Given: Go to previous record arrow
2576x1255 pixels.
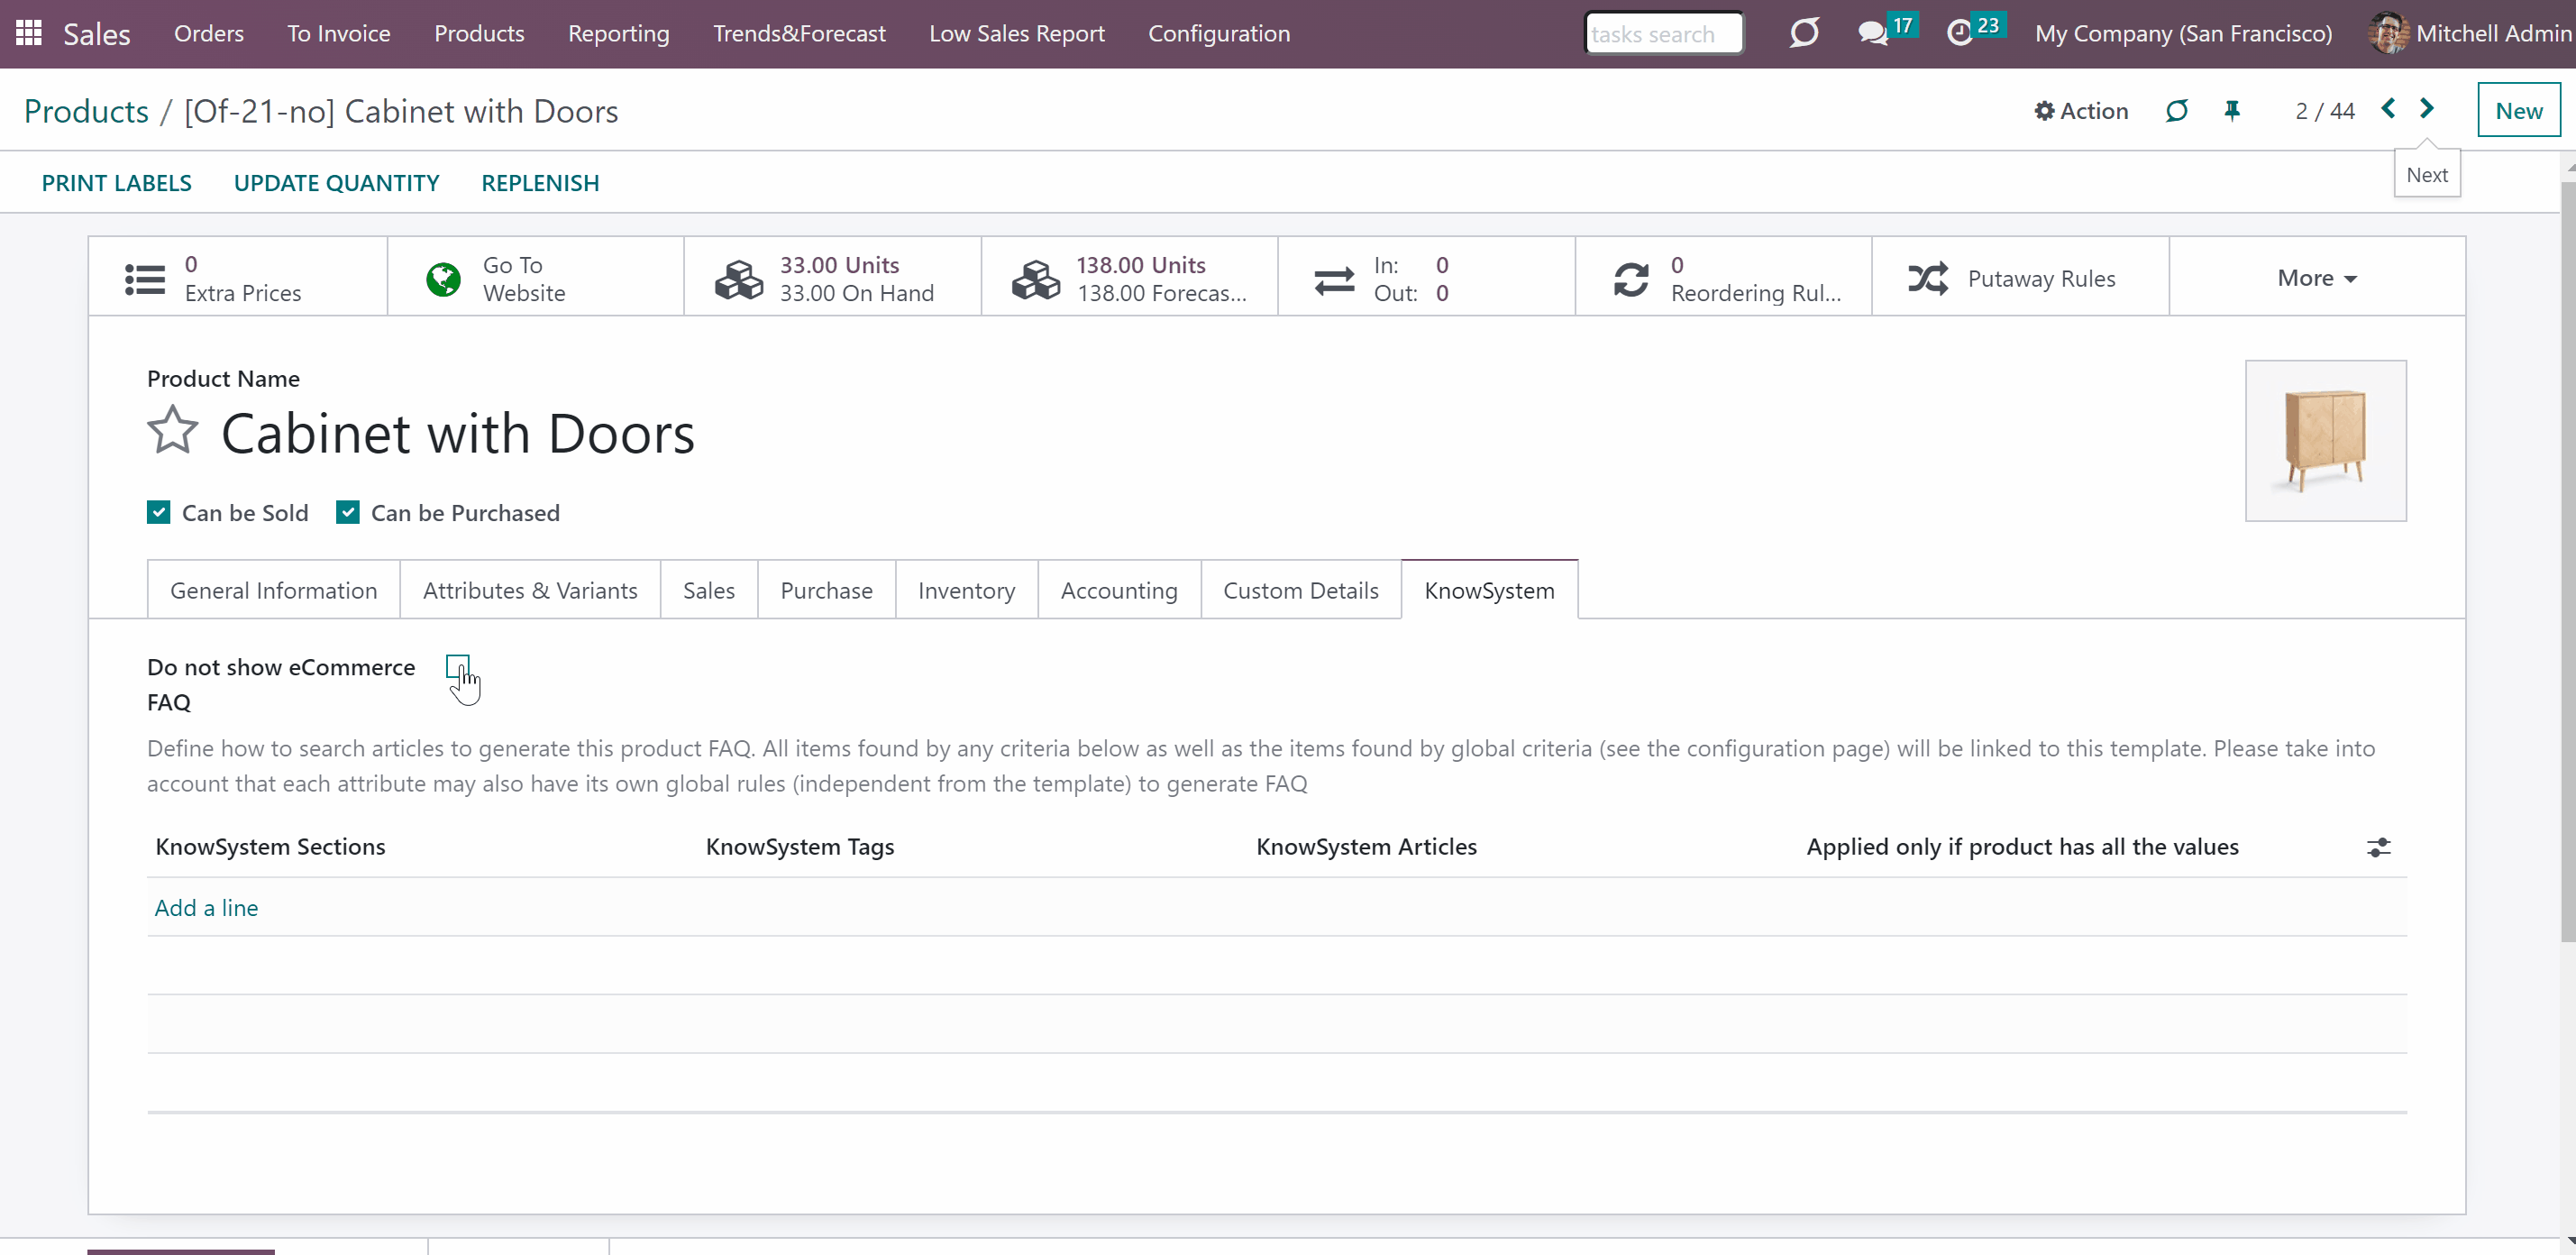Looking at the screenshot, I should [x=2388, y=109].
